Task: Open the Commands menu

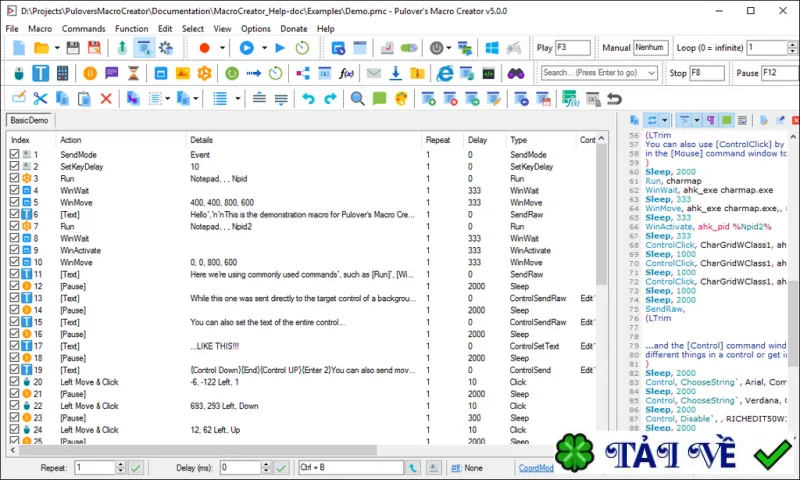Action: click(84, 29)
